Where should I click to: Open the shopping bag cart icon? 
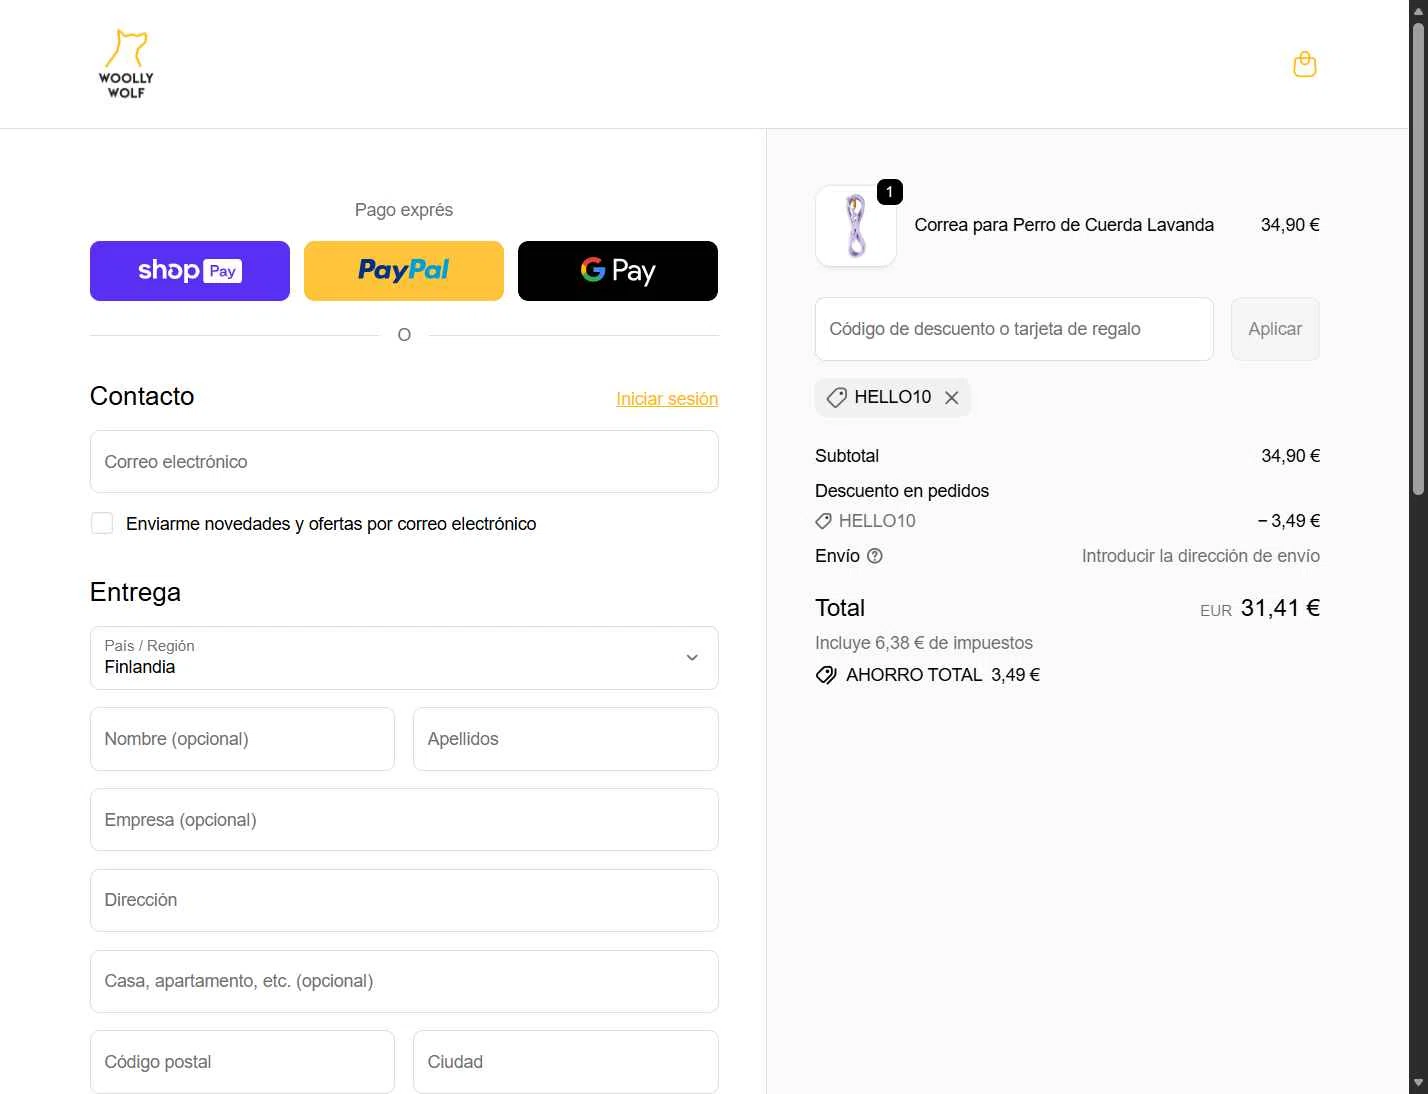[1304, 64]
